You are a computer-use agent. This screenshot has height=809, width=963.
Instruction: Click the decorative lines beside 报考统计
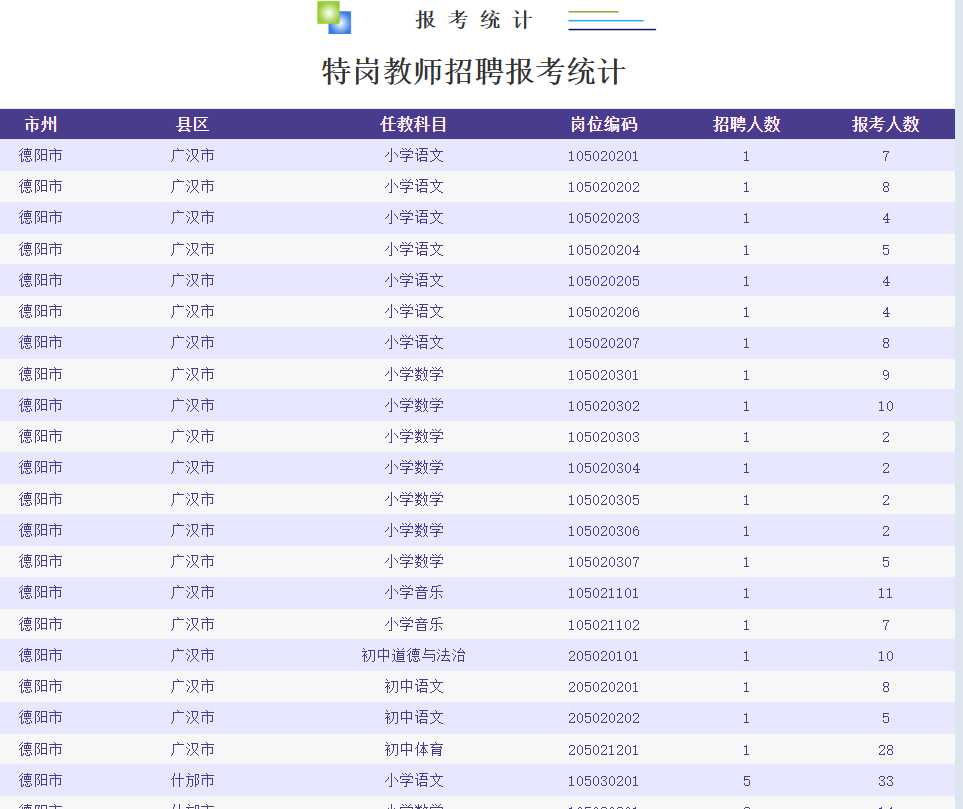612,20
